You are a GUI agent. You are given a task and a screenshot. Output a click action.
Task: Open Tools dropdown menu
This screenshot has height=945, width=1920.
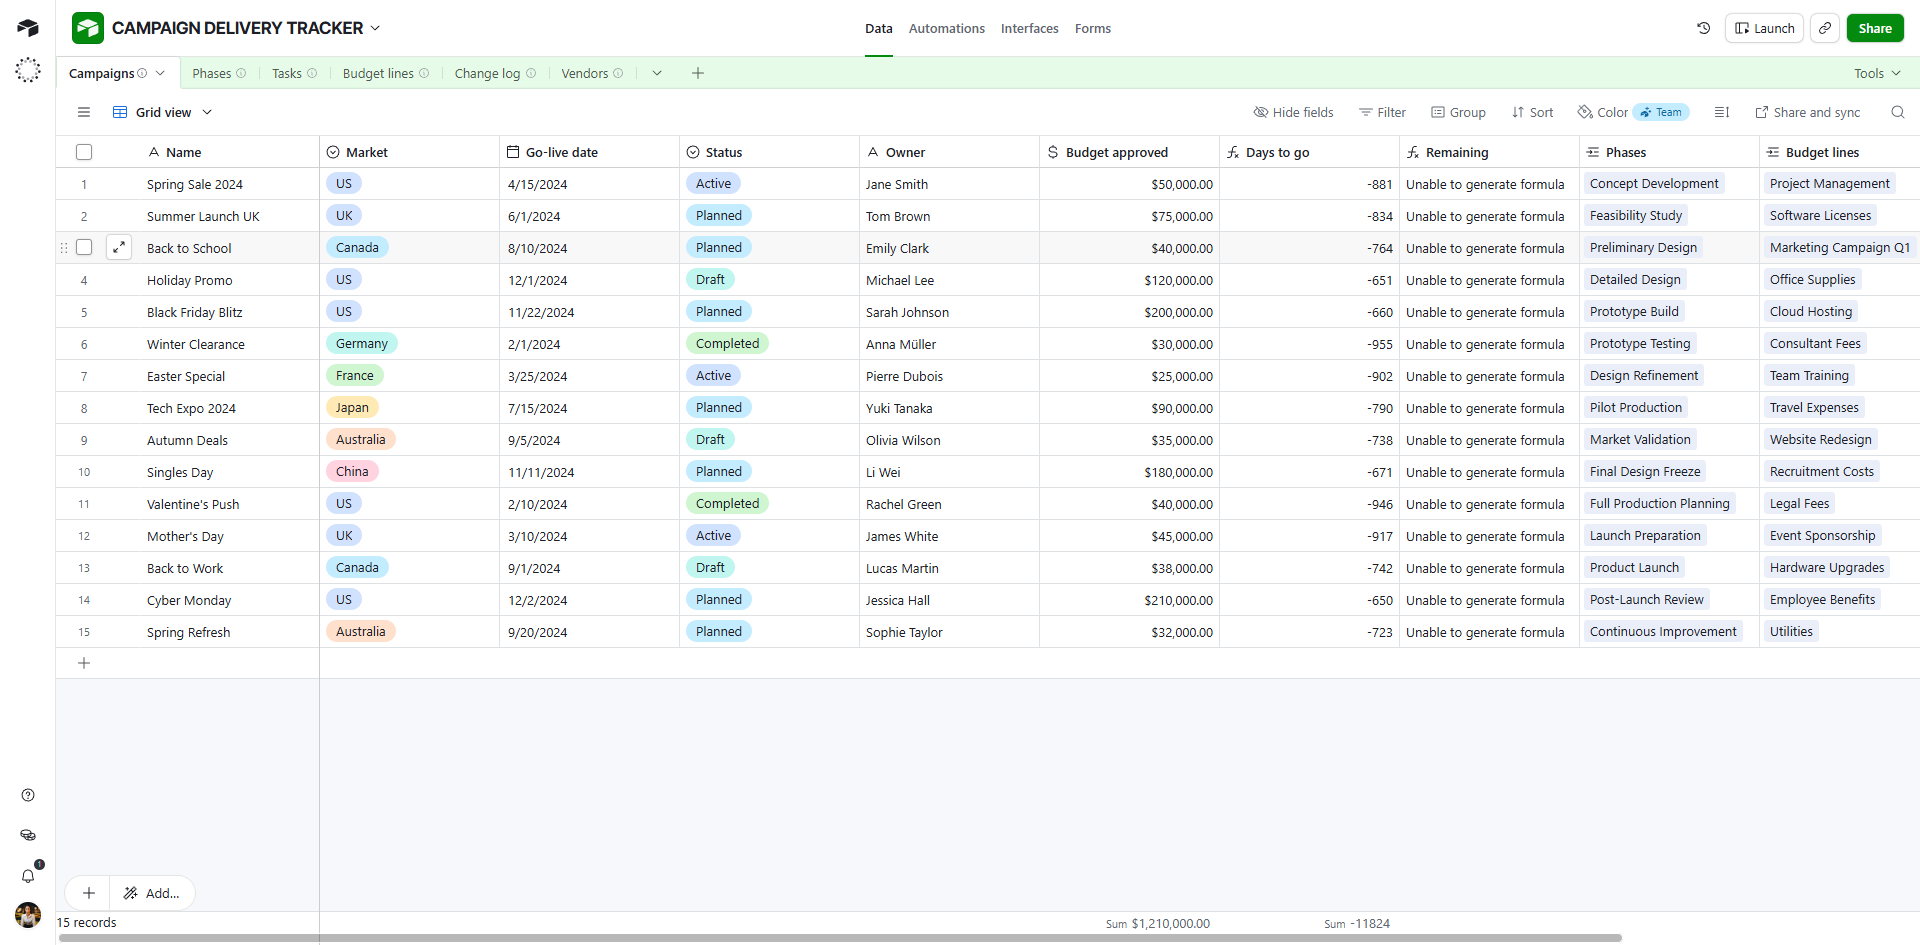pos(1877,73)
